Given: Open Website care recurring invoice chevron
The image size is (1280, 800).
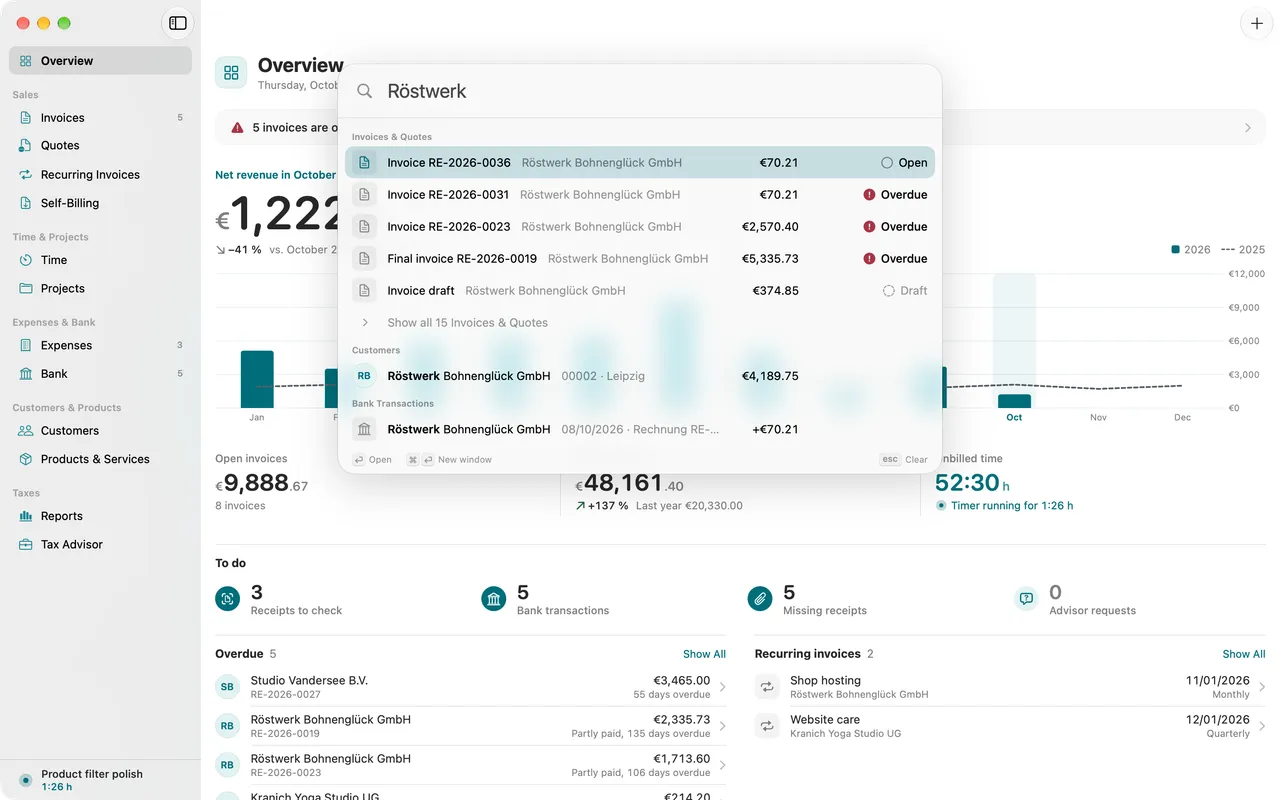Looking at the screenshot, I should click(1262, 726).
